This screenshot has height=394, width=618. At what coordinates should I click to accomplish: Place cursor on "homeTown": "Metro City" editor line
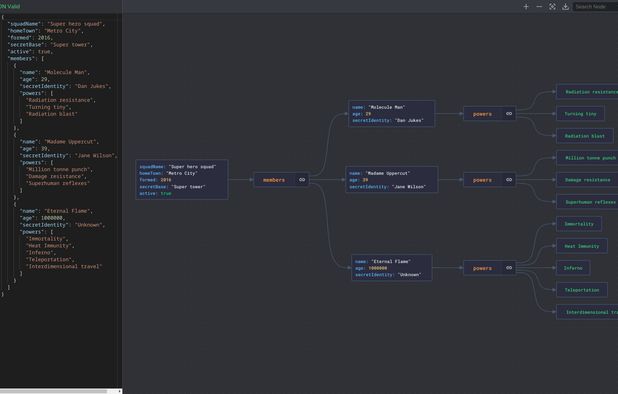tap(46, 31)
